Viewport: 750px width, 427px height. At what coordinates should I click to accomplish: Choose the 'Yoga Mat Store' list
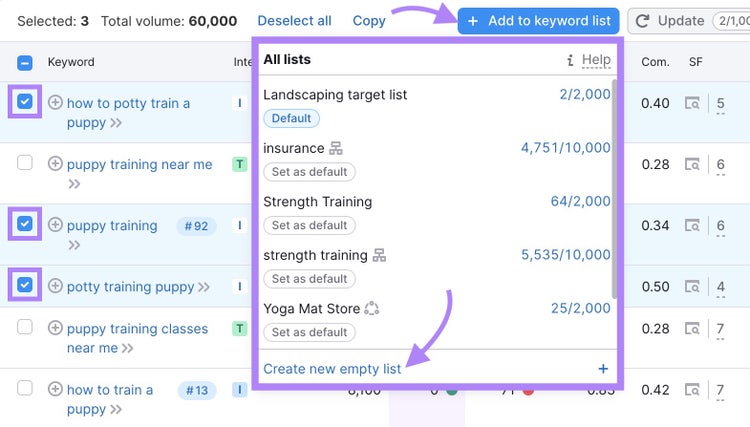pos(311,308)
